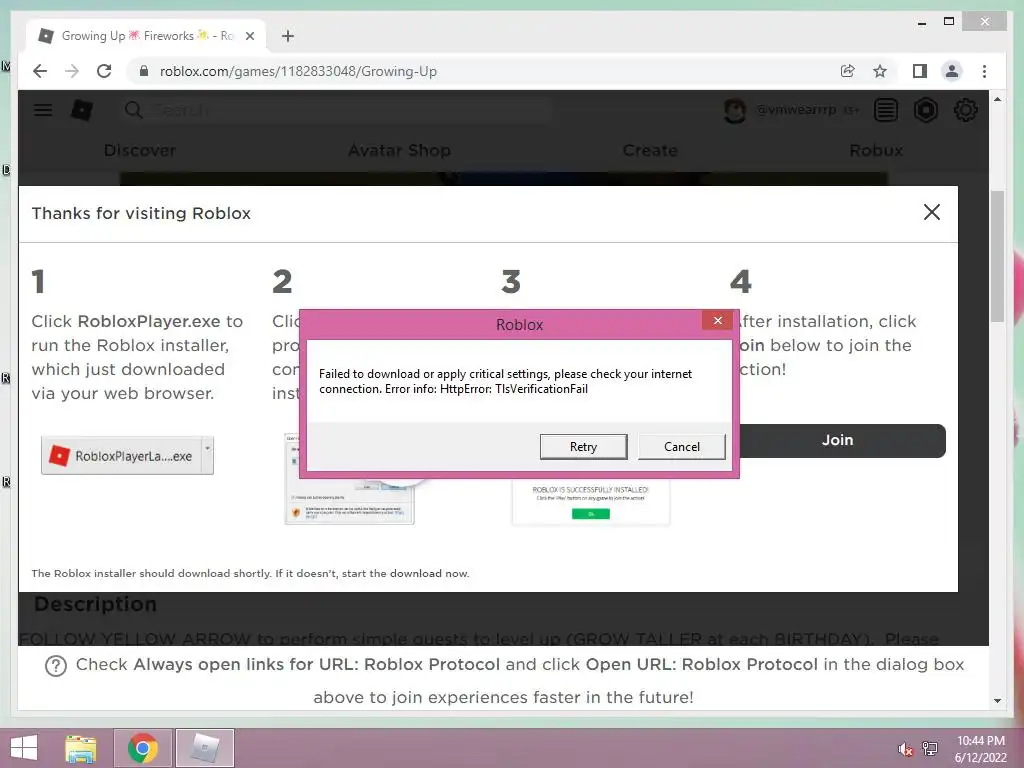Screen dimensions: 1024x768
Task: Click Chrome in the taskbar
Action: tap(143, 748)
